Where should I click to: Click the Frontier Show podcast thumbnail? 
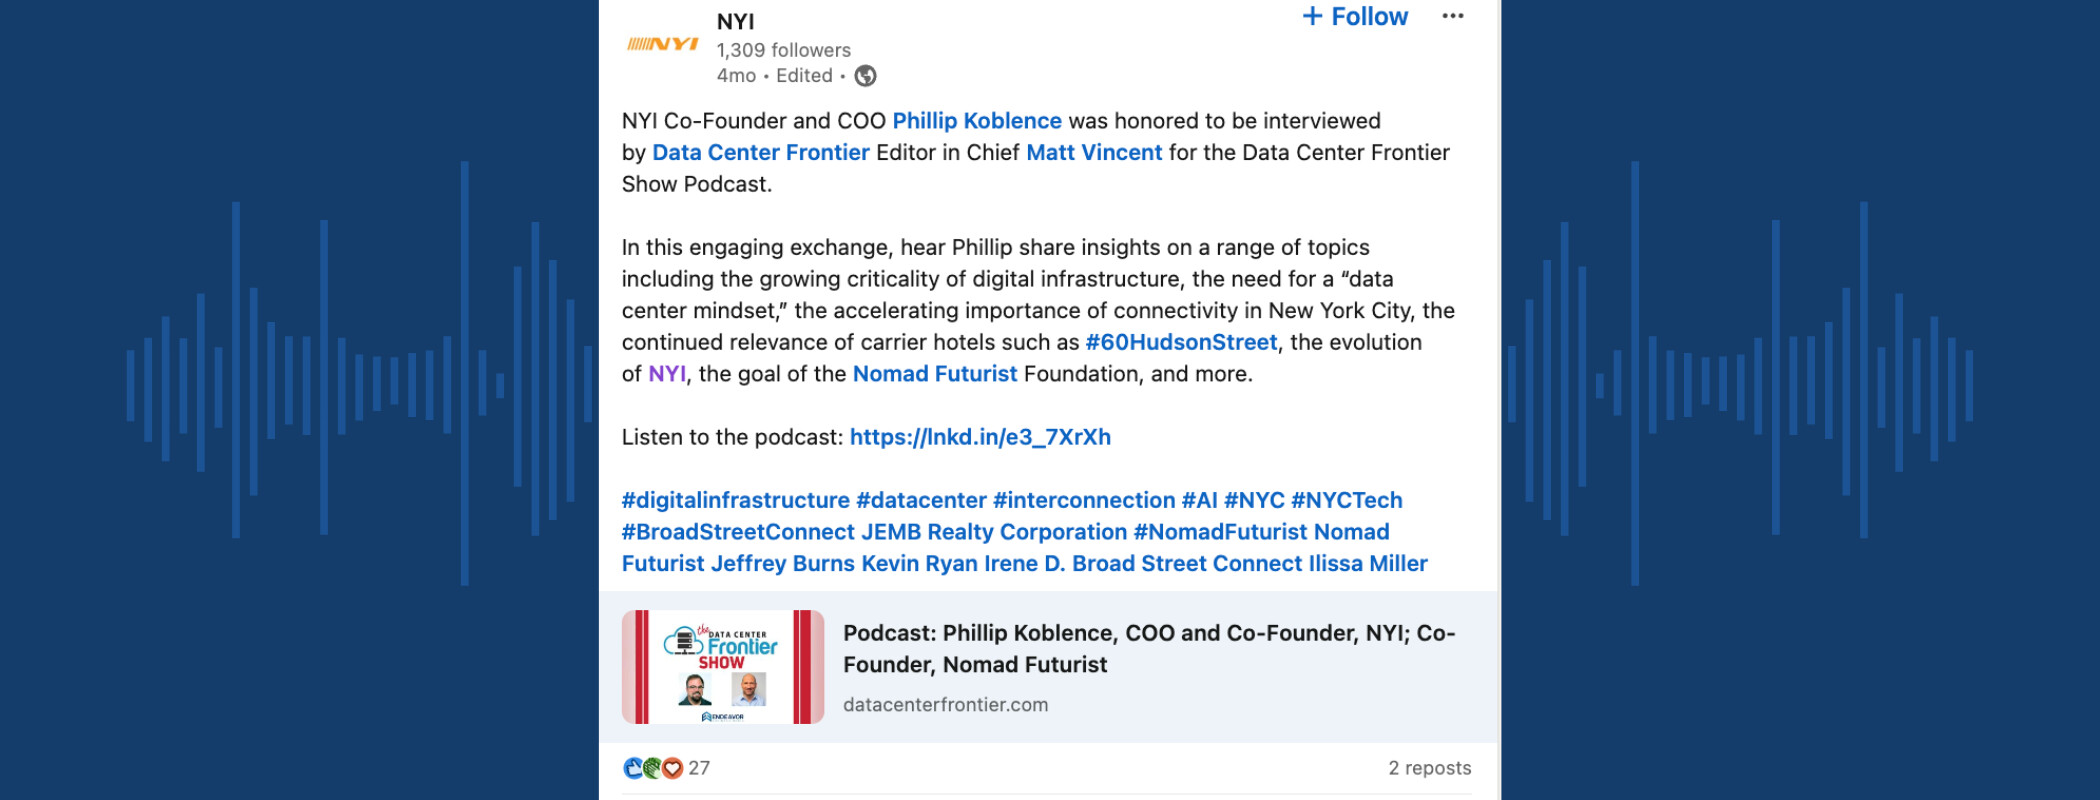(723, 667)
